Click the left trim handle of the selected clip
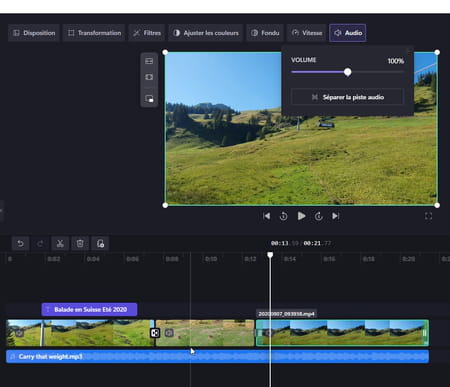Screen dimensions: 450x387 [260, 333]
